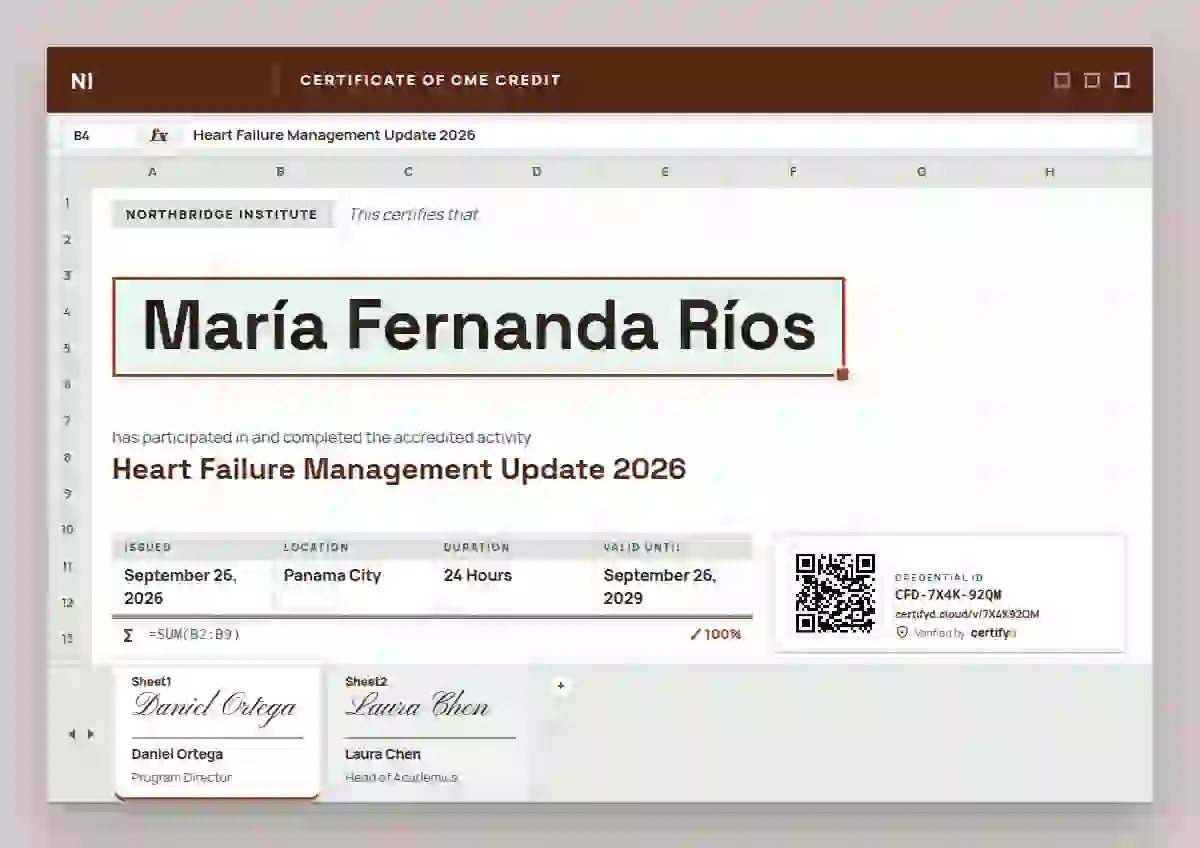Select column header A
Viewport: 1200px width, 848px height.
tap(152, 172)
